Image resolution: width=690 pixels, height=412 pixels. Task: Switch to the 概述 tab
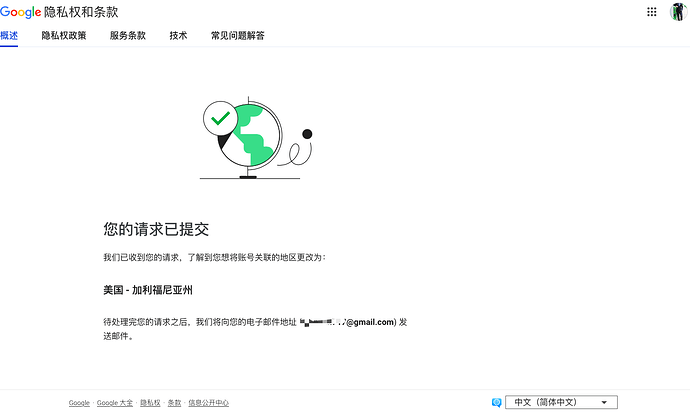[9, 36]
